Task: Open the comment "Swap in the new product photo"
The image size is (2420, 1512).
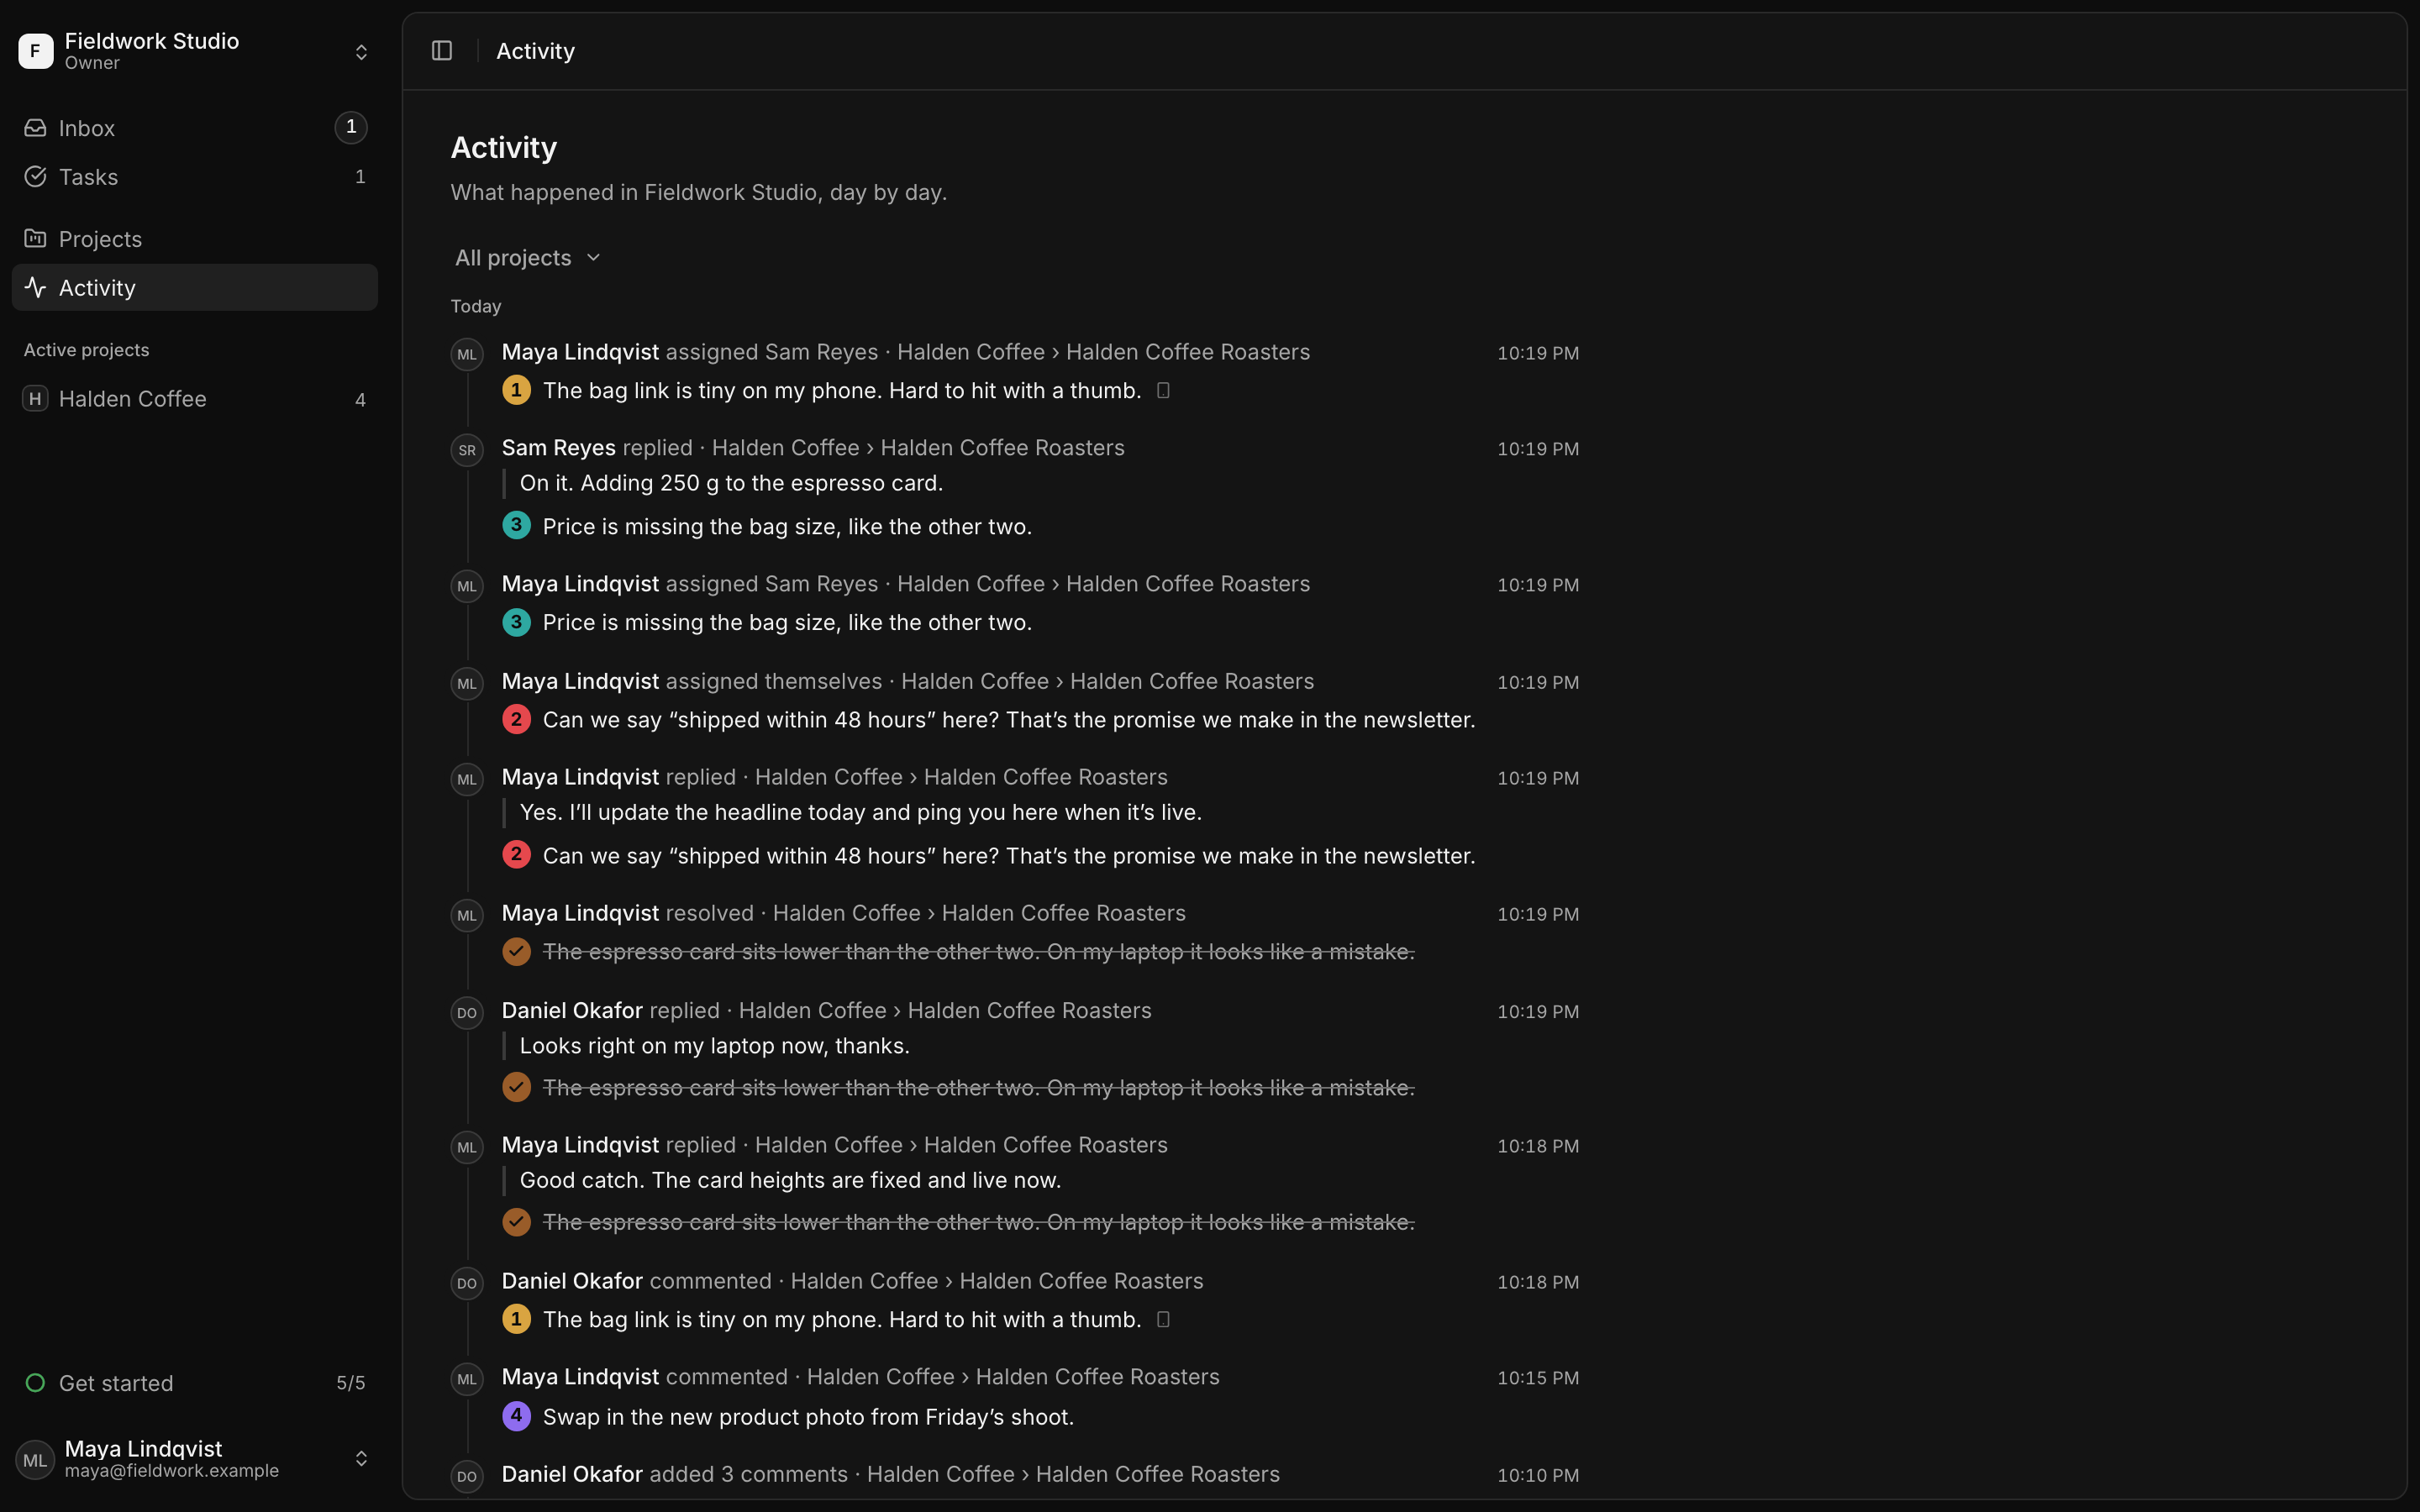Action: pos(808,1417)
